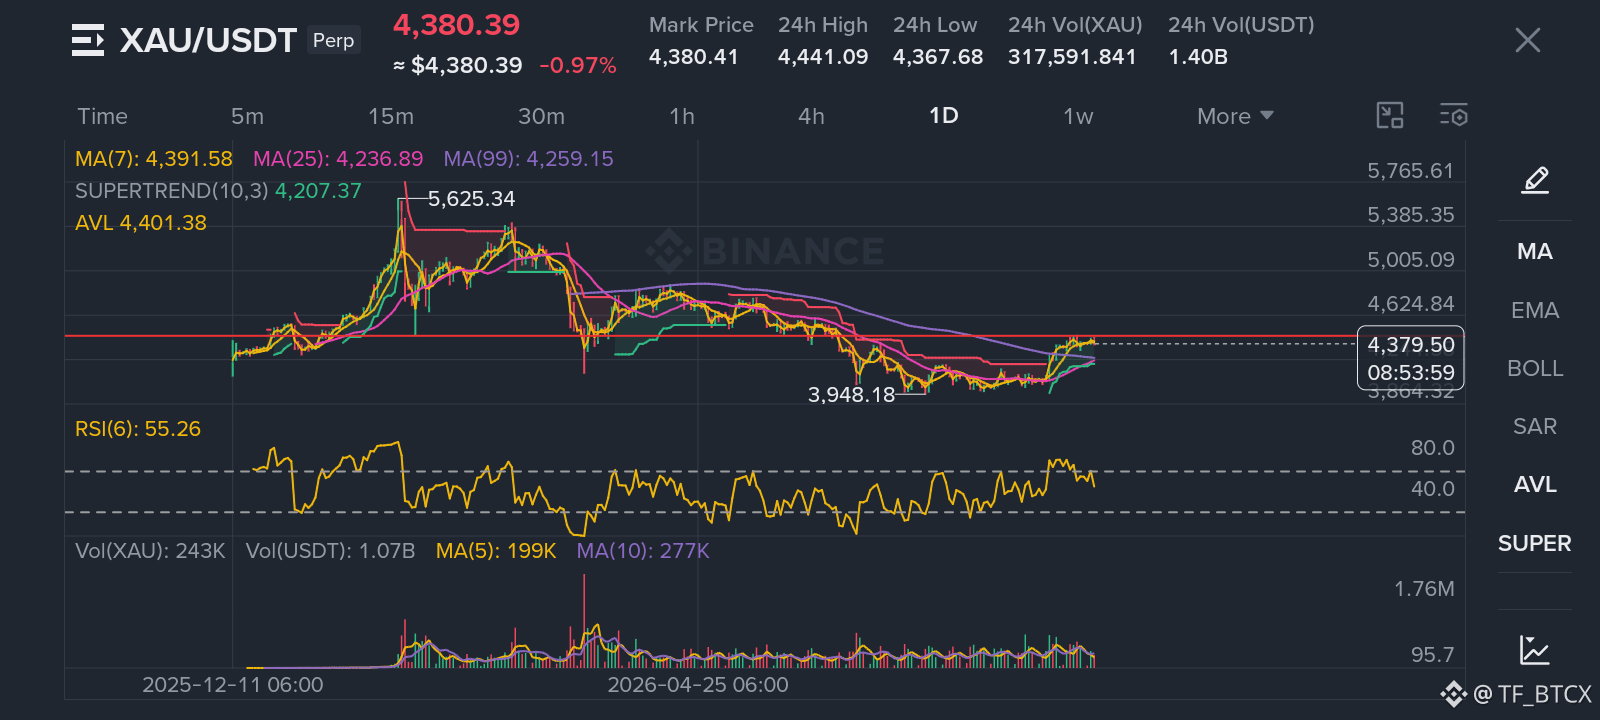Click the 4,624.84 price axis label
Viewport: 1600px width, 720px height.
(1410, 304)
